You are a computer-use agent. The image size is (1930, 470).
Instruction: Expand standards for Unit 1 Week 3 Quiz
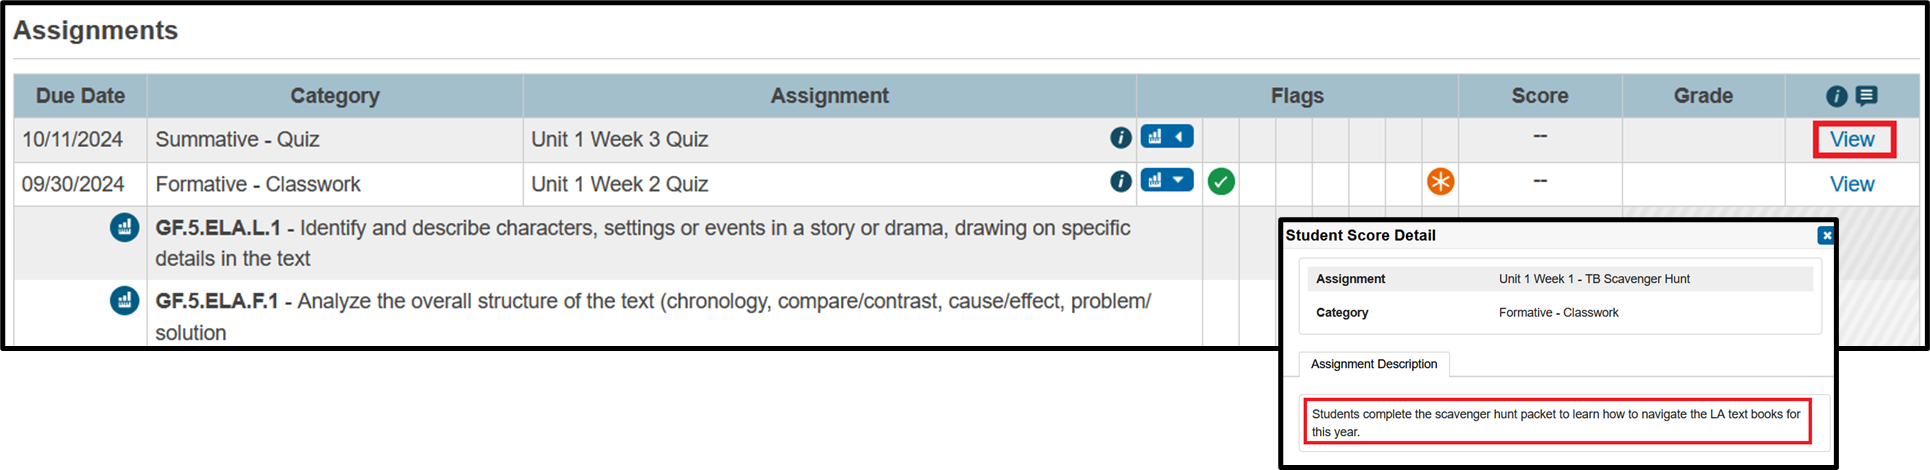click(1167, 137)
